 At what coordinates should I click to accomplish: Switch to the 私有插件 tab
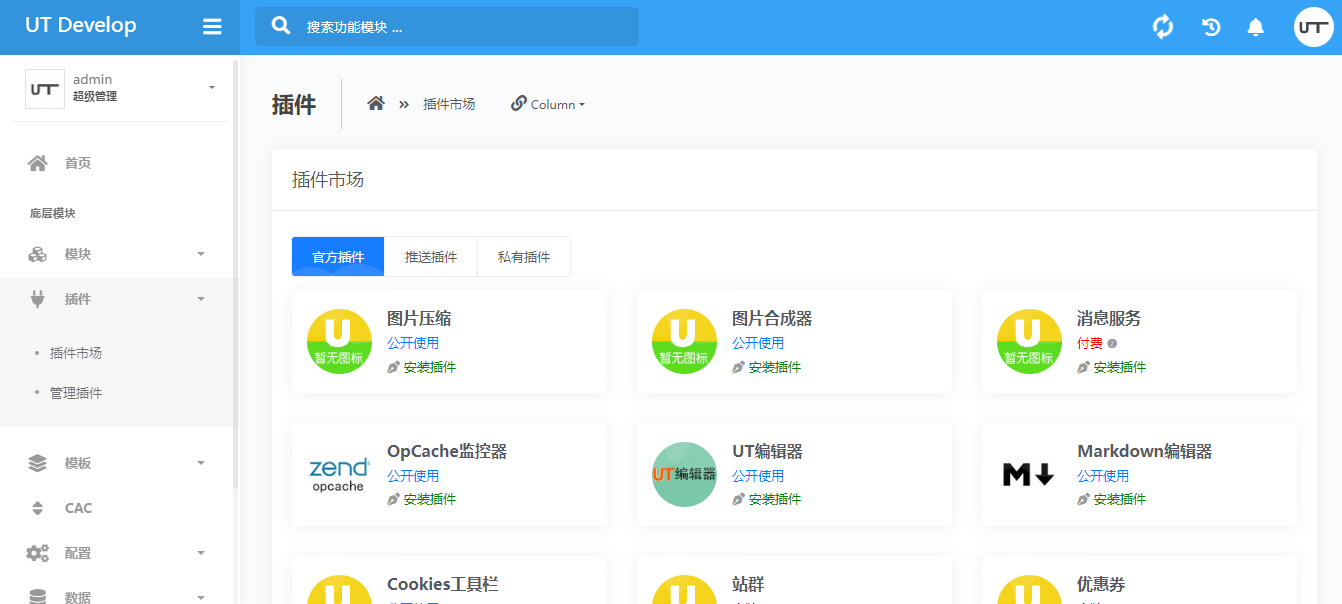[524, 257]
